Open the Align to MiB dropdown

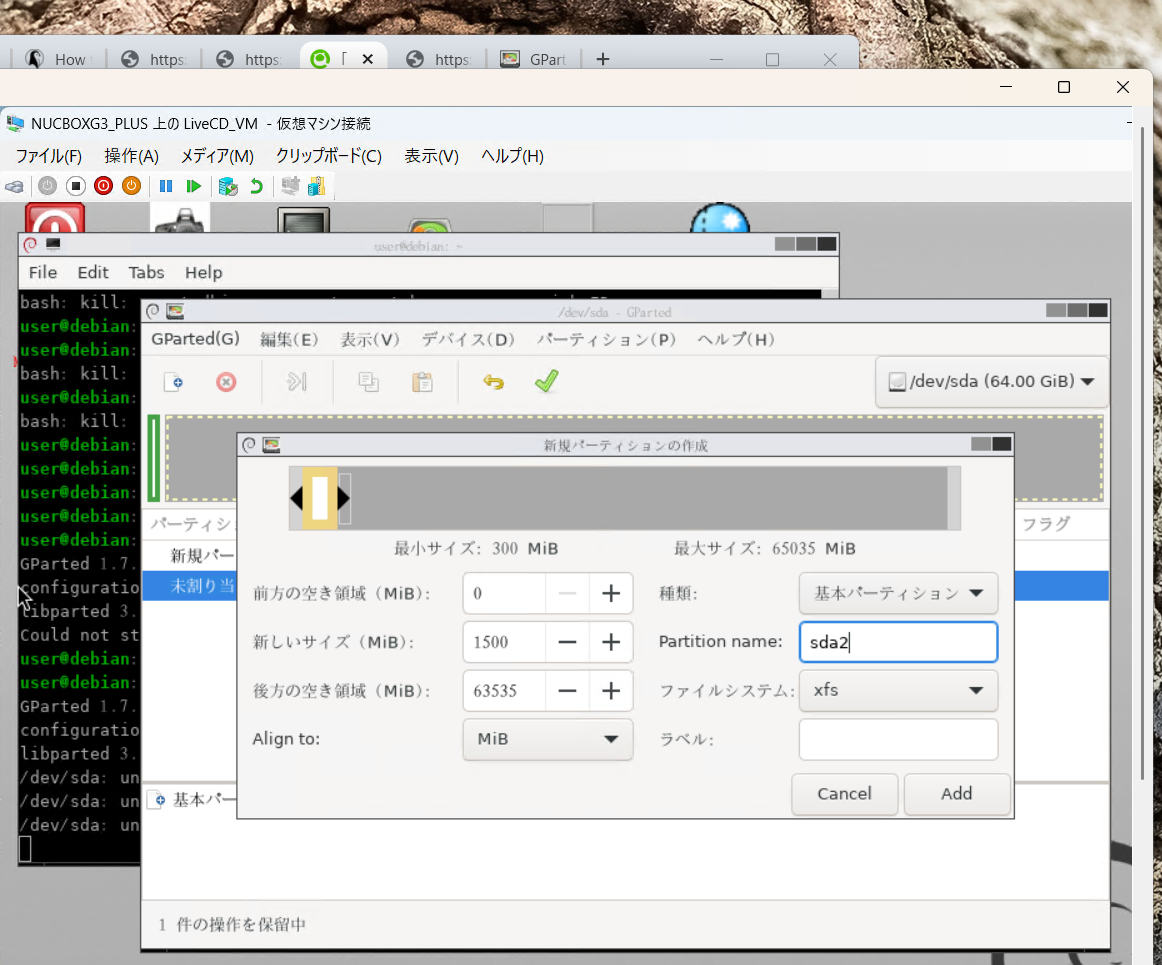[548, 739]
